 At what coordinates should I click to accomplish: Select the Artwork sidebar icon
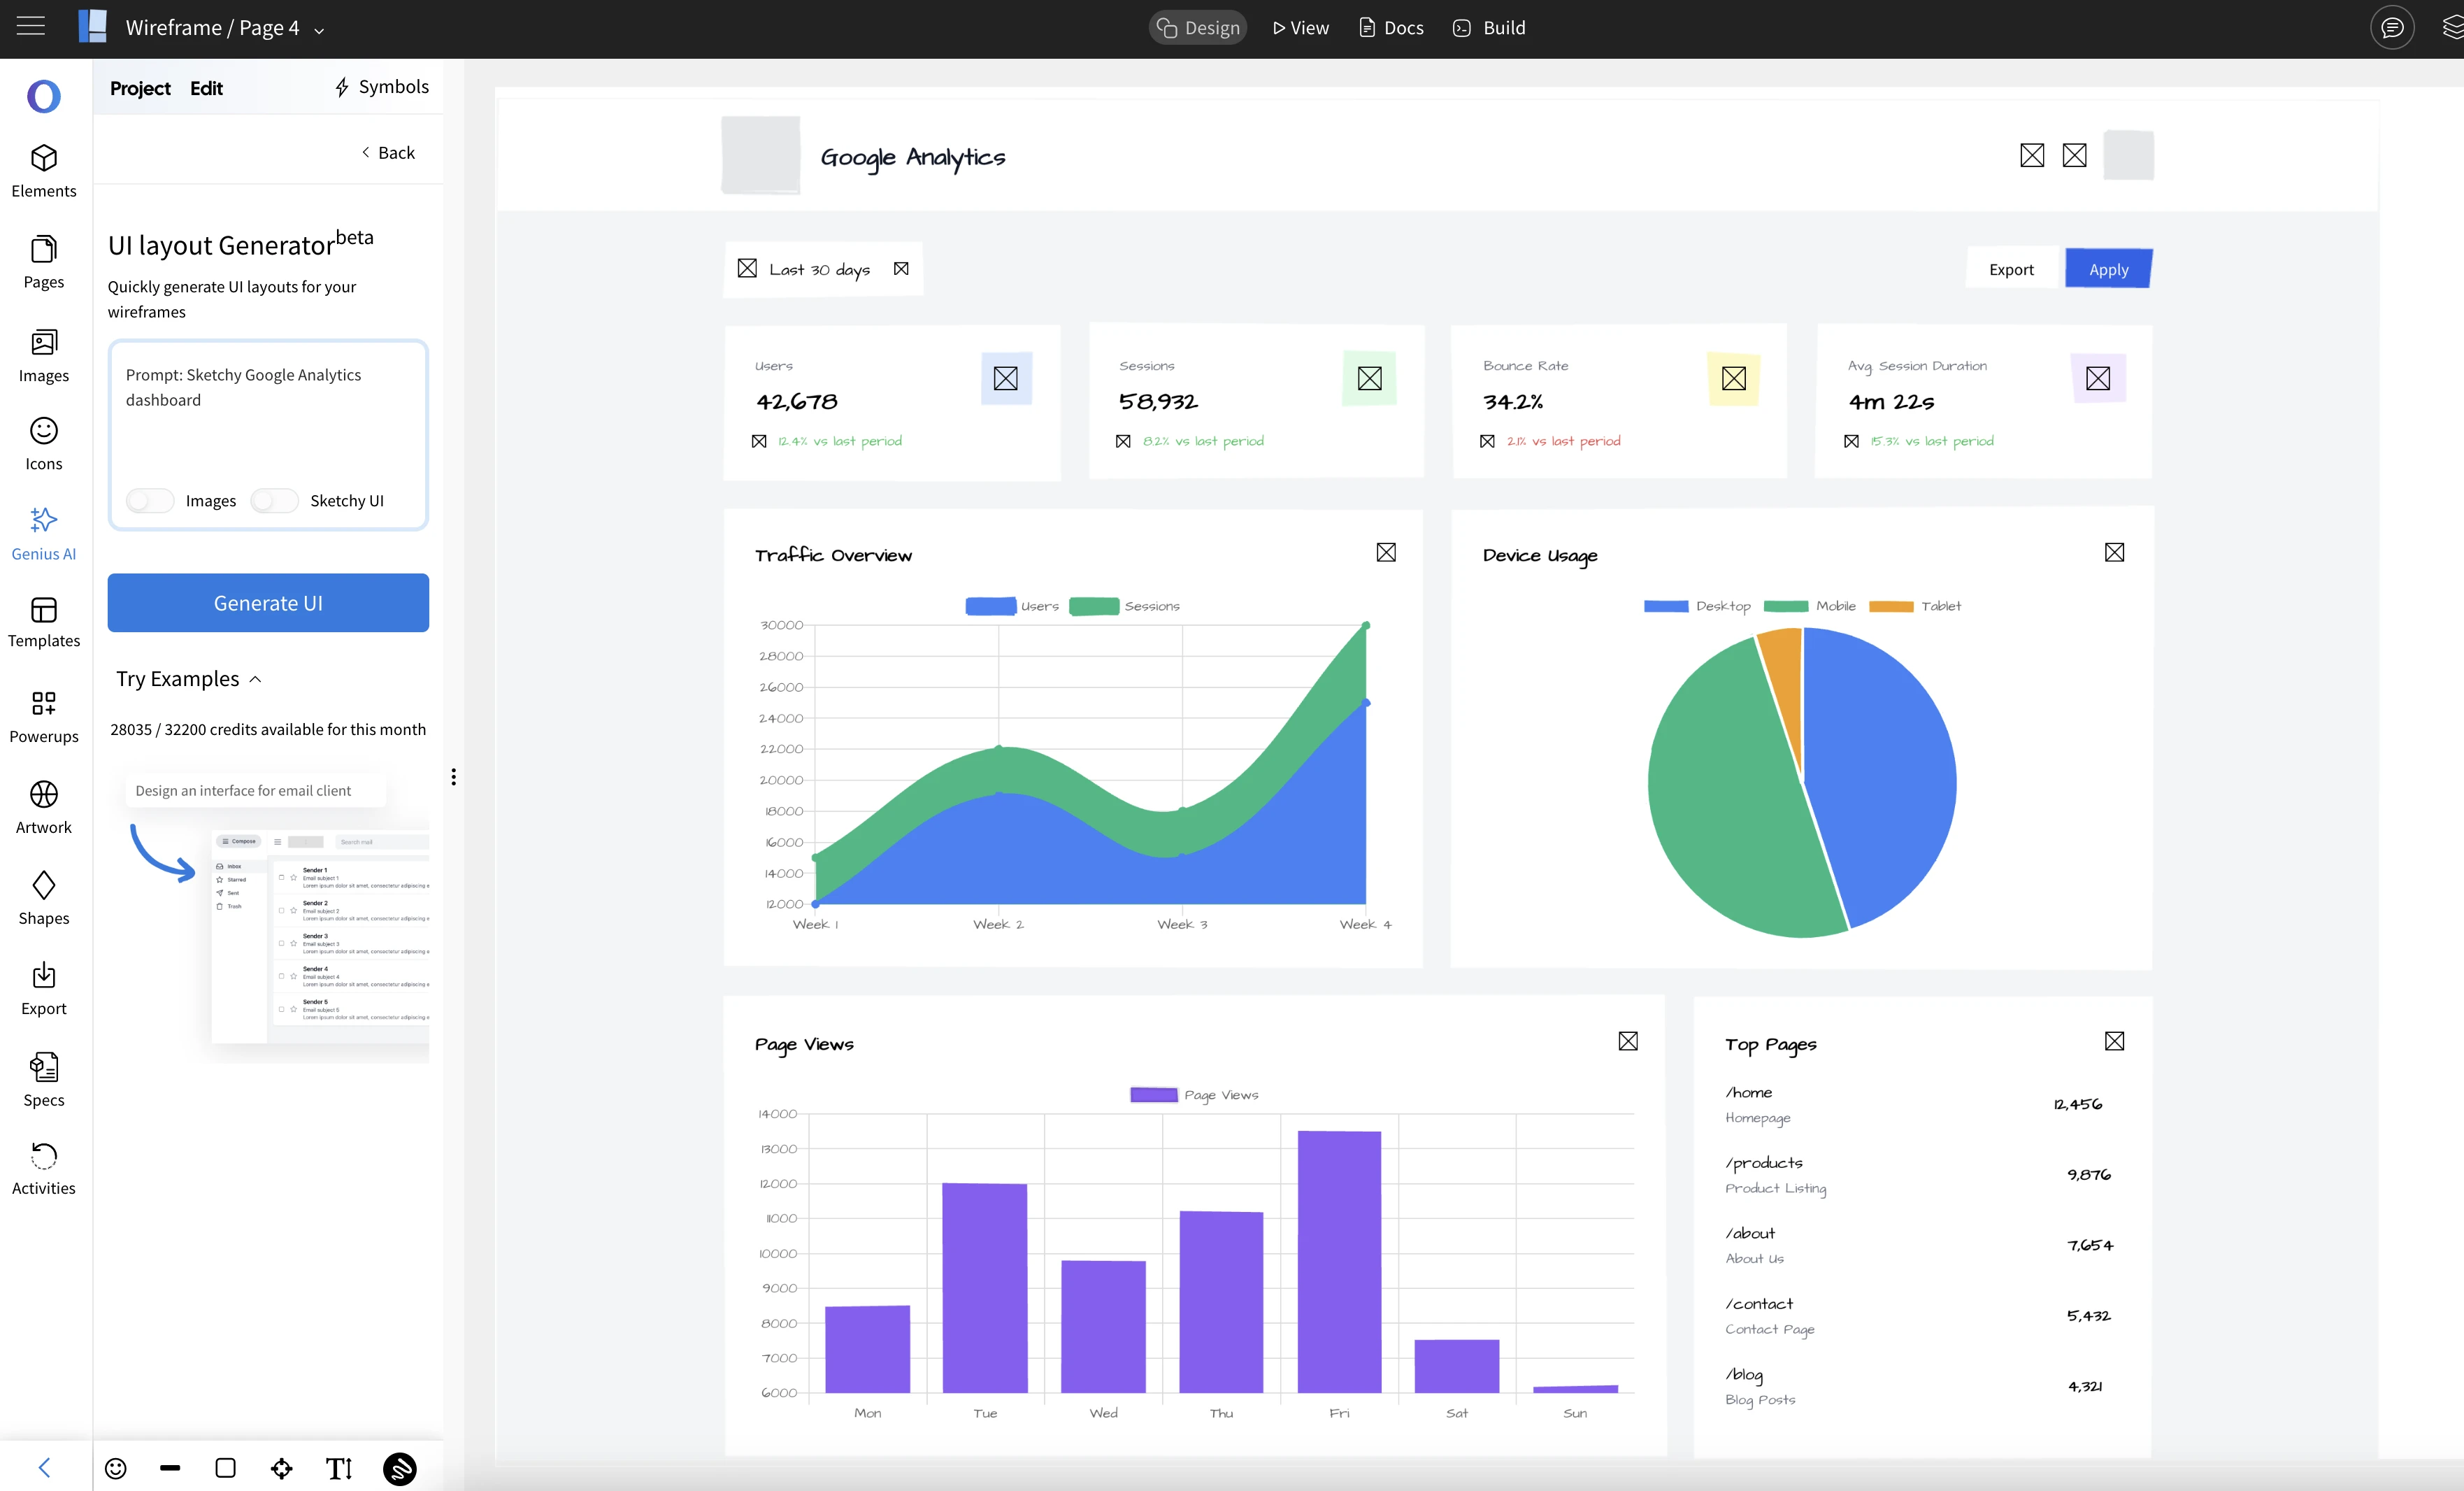point(43,807)
